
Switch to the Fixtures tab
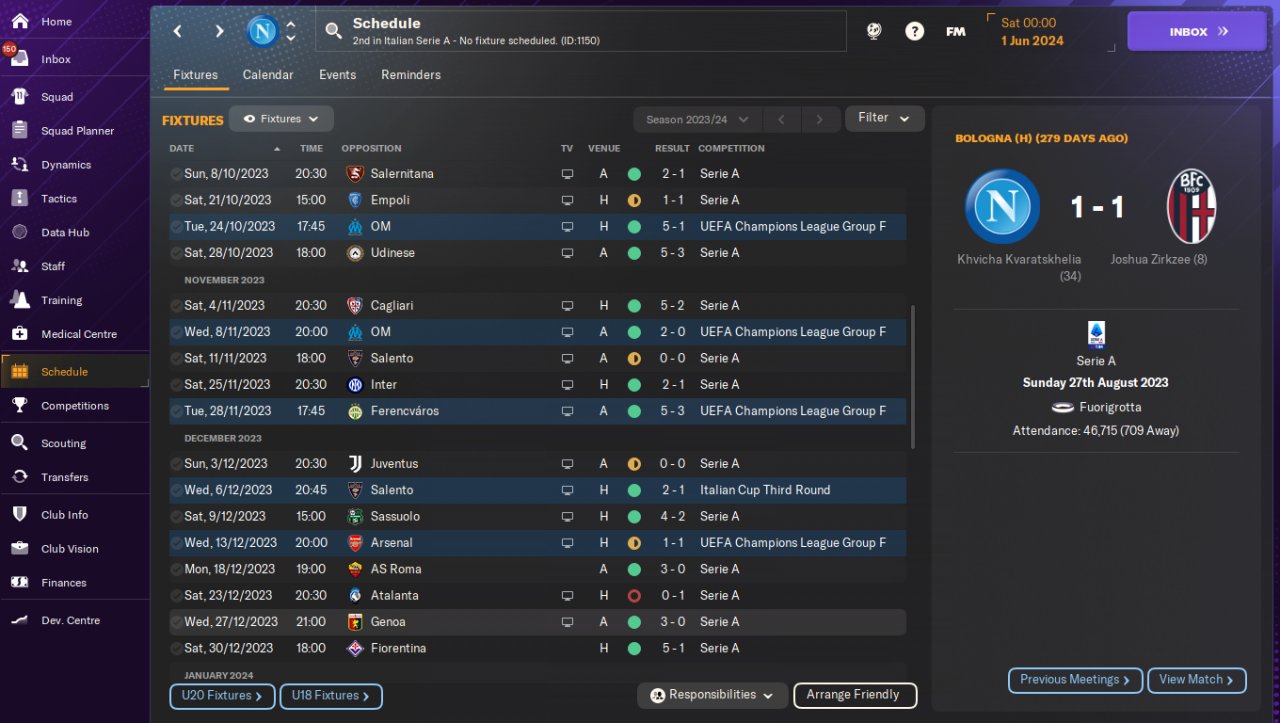point(195,75)
